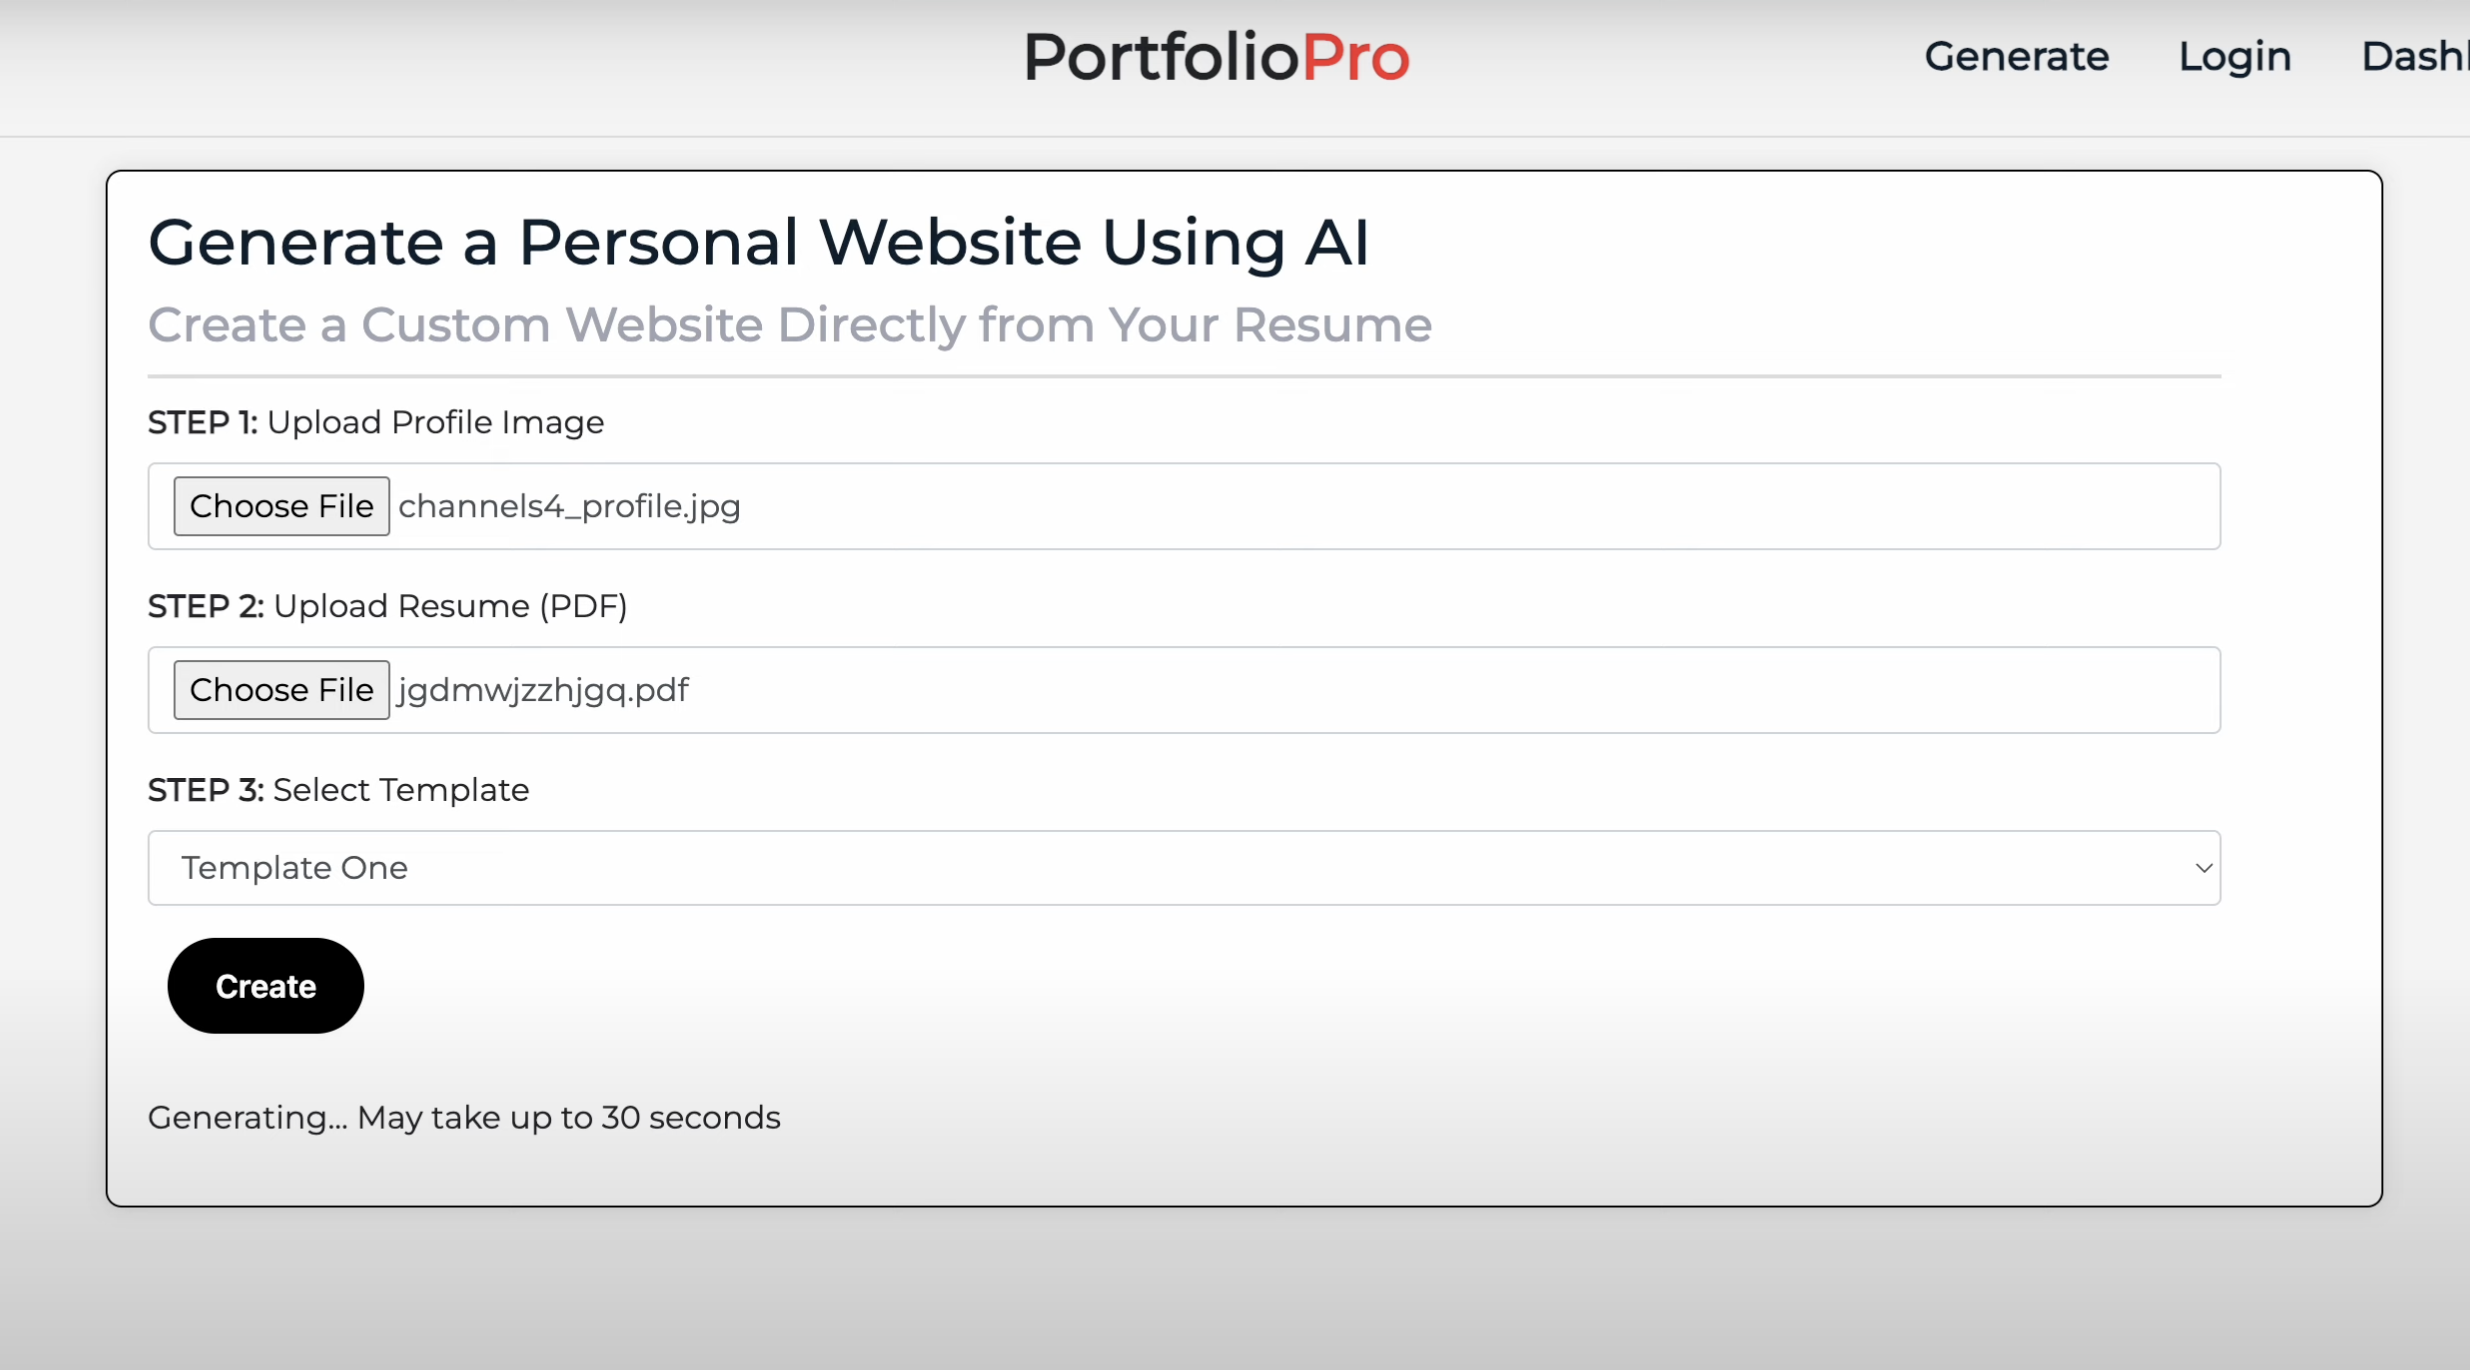Click the STEP 2 Upload Resume label
The image size is (2470, 1370).
(388, 607)
